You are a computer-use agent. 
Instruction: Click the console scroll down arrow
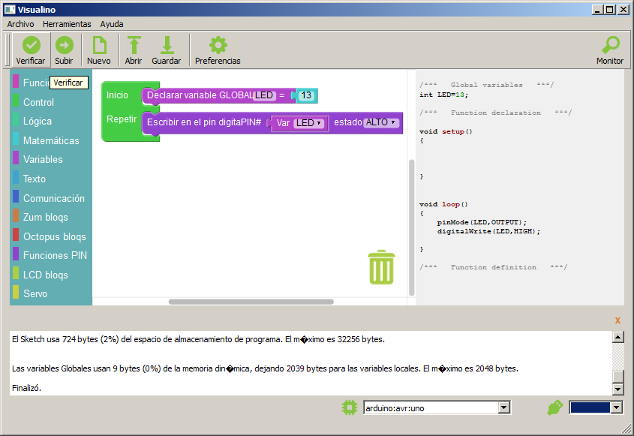(x=617, y=389)
